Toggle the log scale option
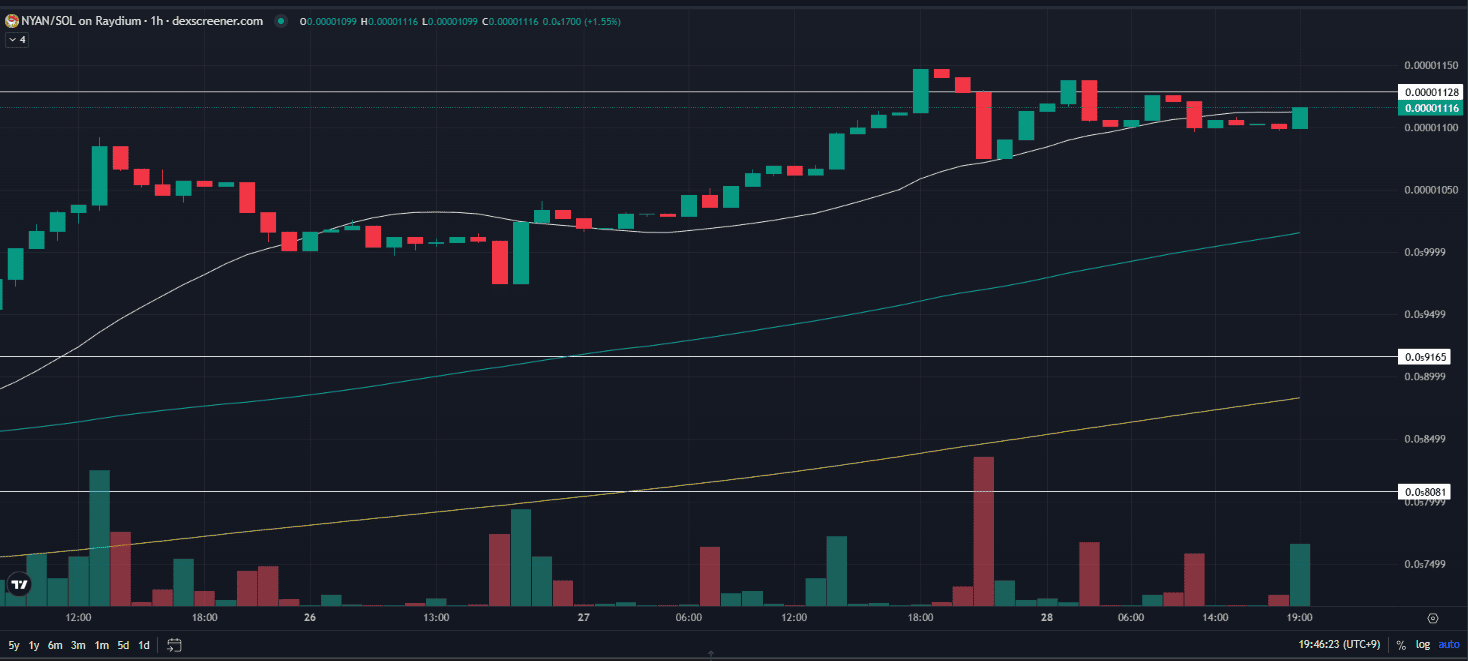1468x661 pixels. coord(1422,645)
